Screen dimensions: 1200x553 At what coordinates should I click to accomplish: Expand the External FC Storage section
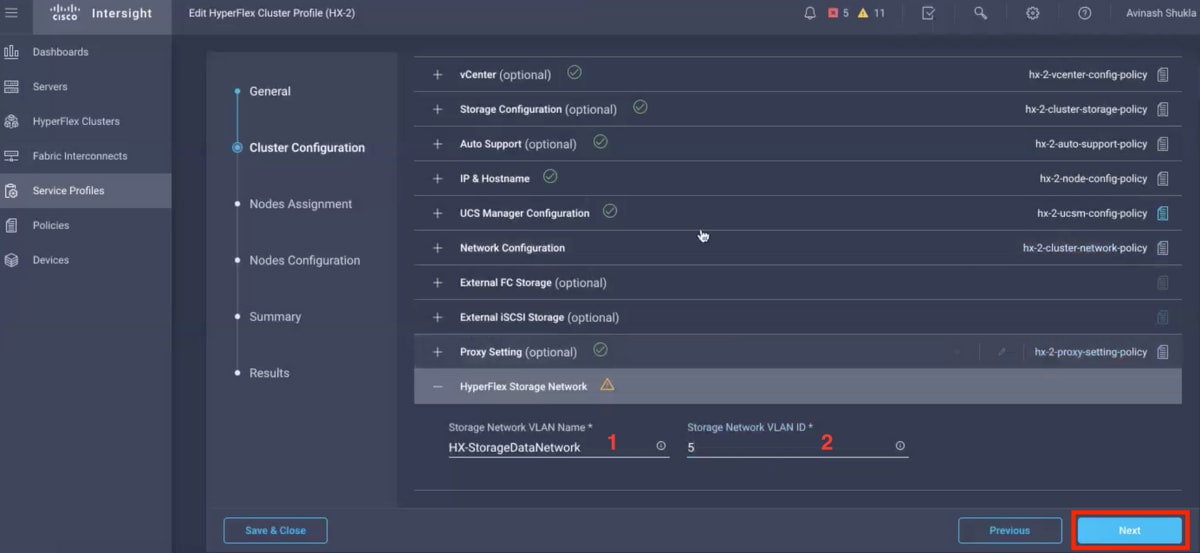point(437,283)
